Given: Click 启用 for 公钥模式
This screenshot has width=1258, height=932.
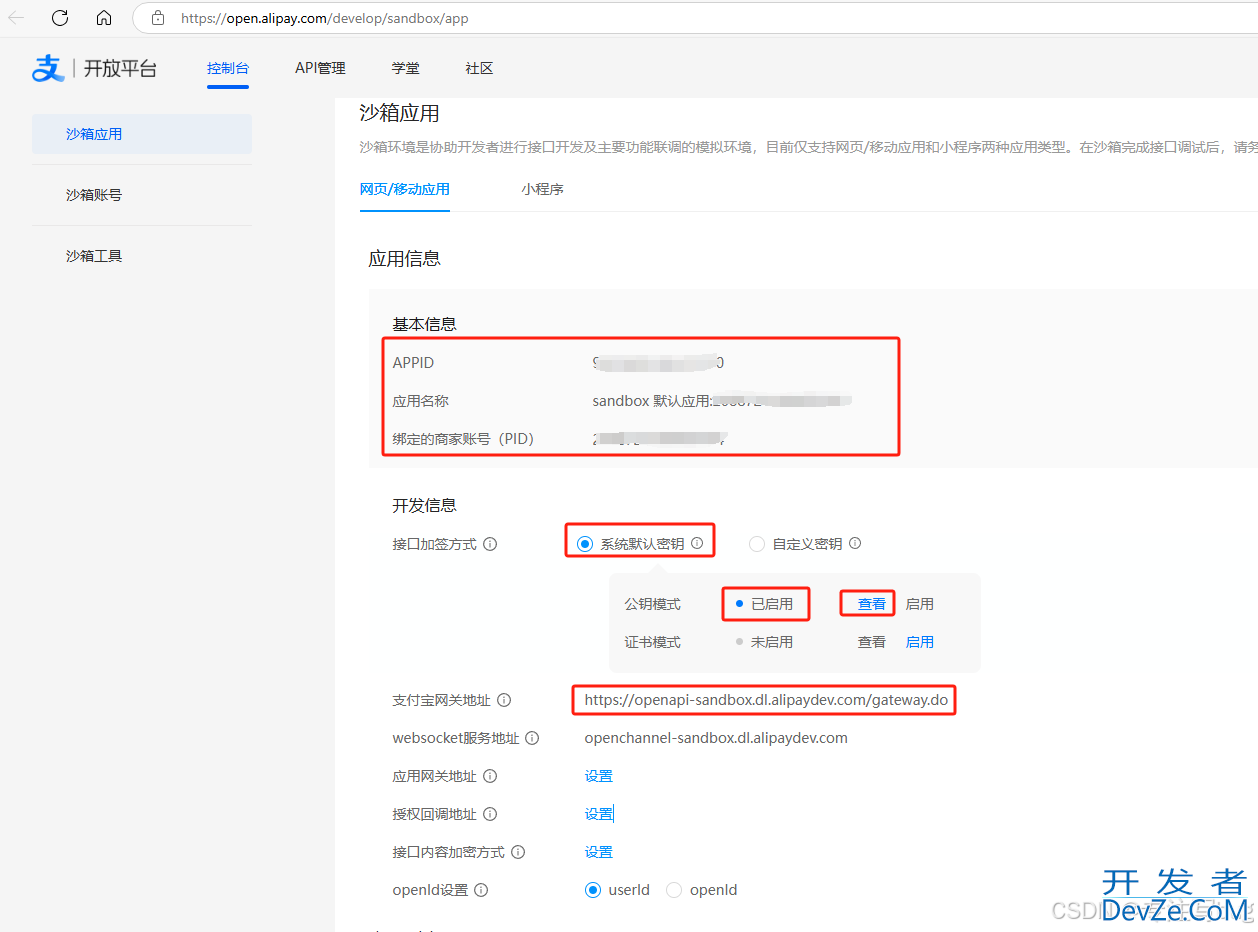Looking at the screenshot, I should pos(920,604).
